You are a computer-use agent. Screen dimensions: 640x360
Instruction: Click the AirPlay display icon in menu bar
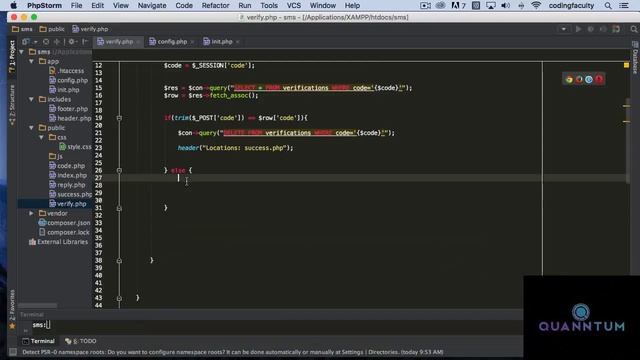(x=491, y=6)
